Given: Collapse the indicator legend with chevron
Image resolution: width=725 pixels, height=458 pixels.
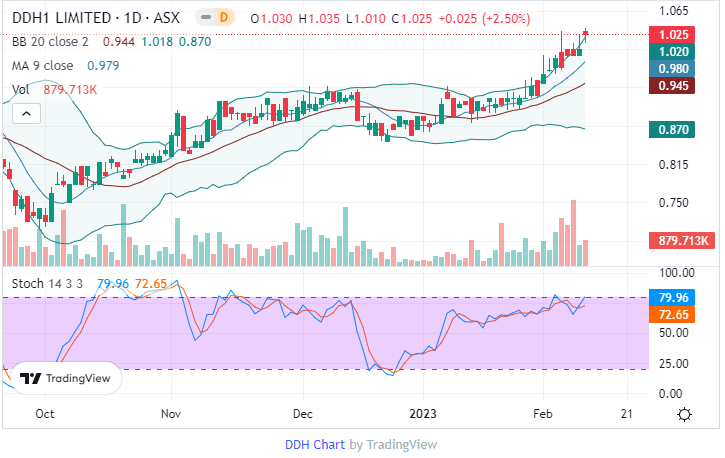Looking at the screenshot, I should 21,114.
